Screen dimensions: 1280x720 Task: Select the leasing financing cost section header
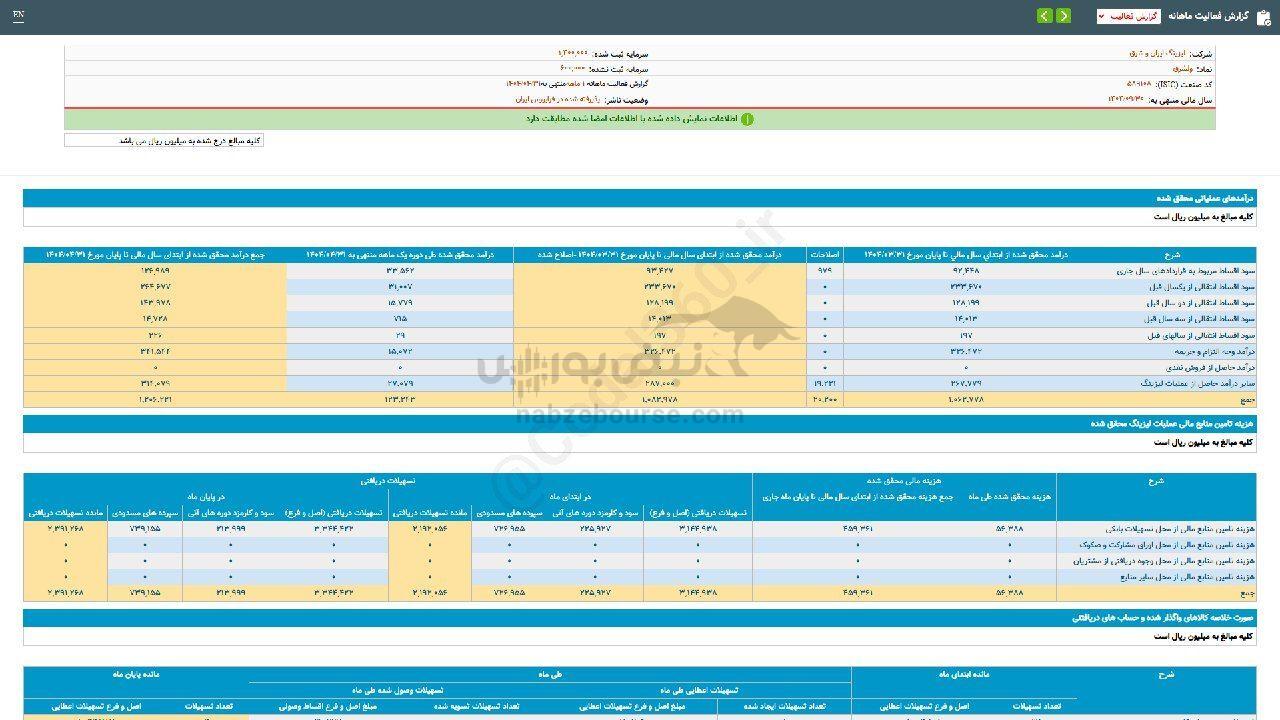640,423
